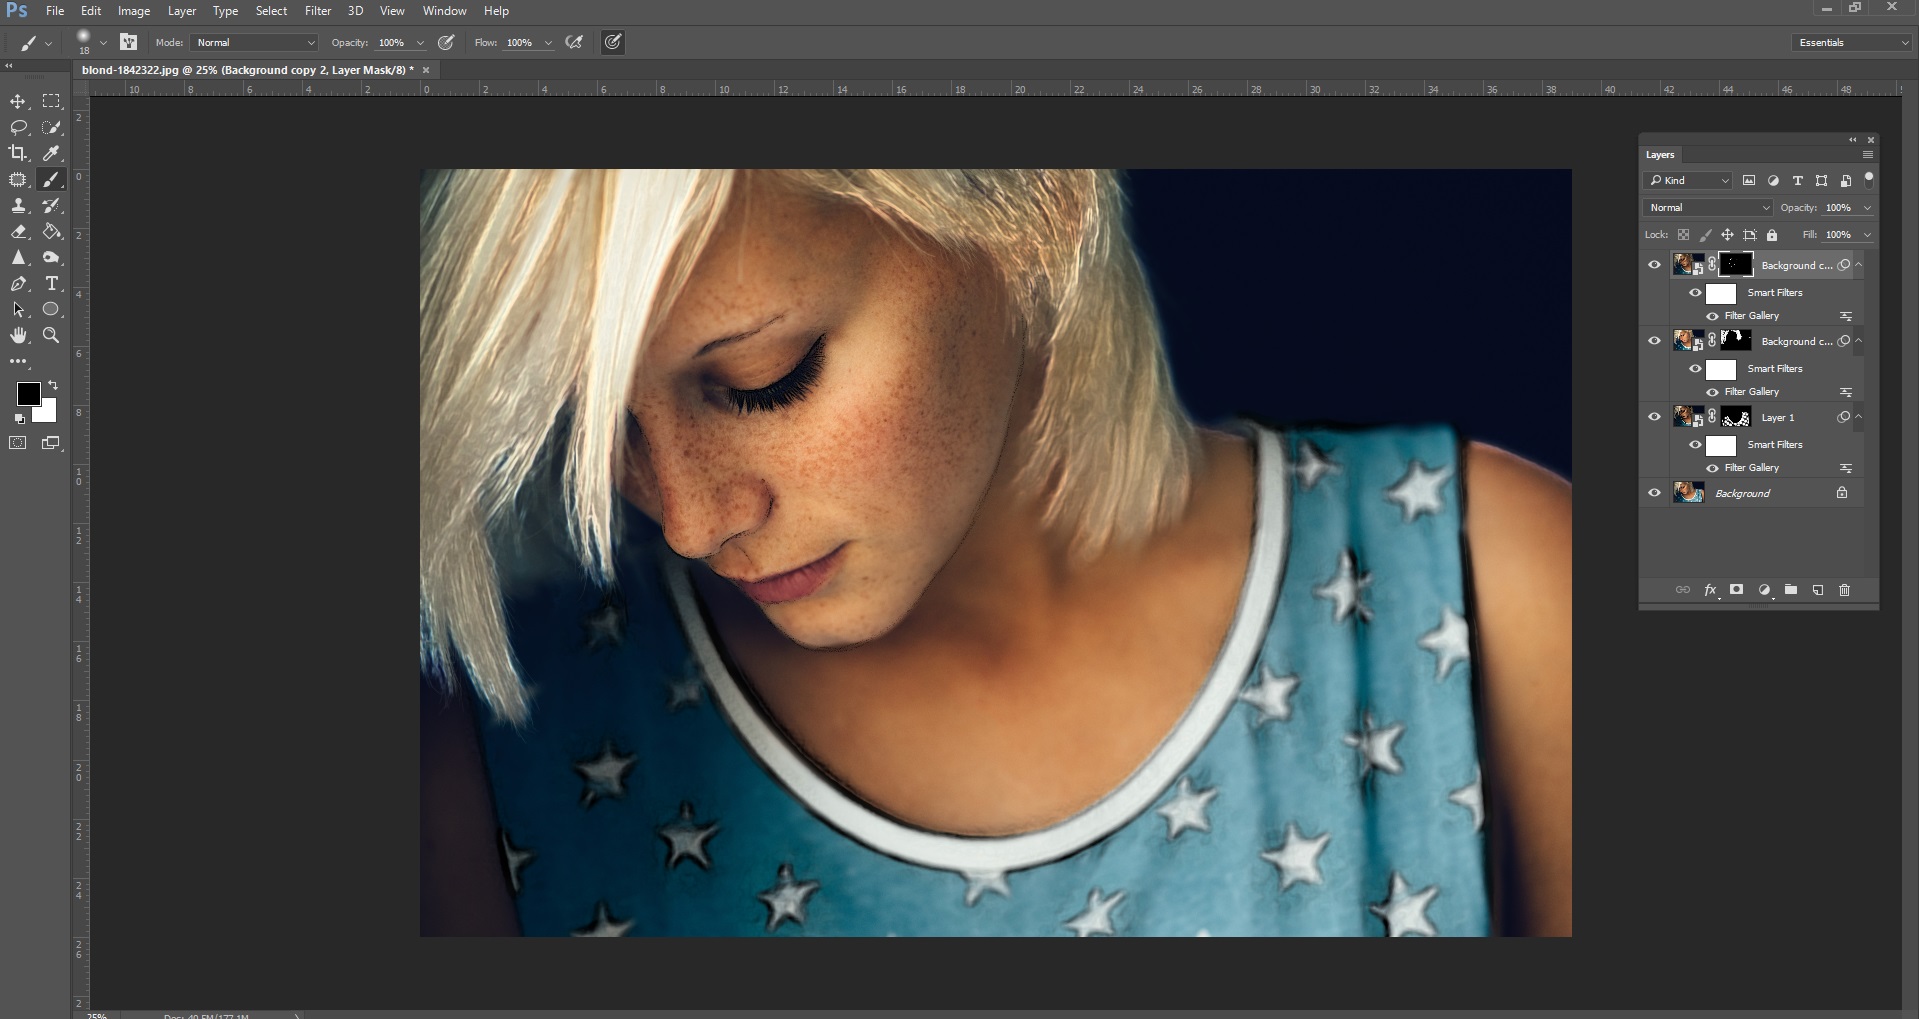Open the Filter menu
Viewport: 1919px width, 1019px height.
click(317, 11)
